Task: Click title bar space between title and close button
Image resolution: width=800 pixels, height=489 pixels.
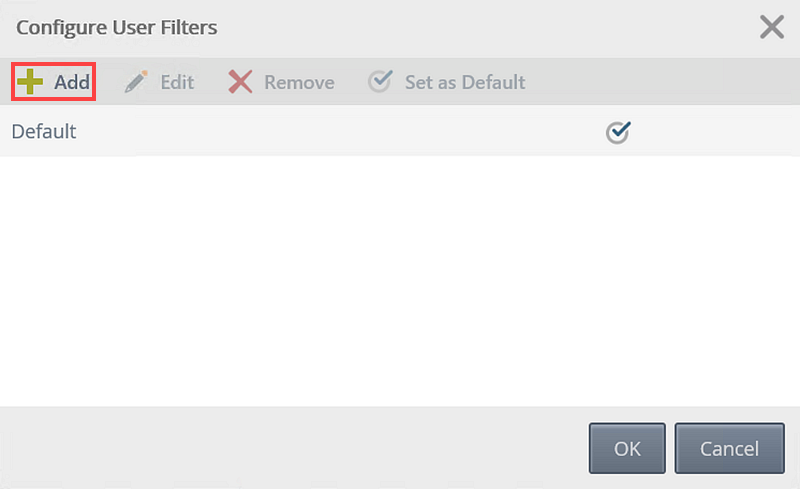Action: coord(487,28)
